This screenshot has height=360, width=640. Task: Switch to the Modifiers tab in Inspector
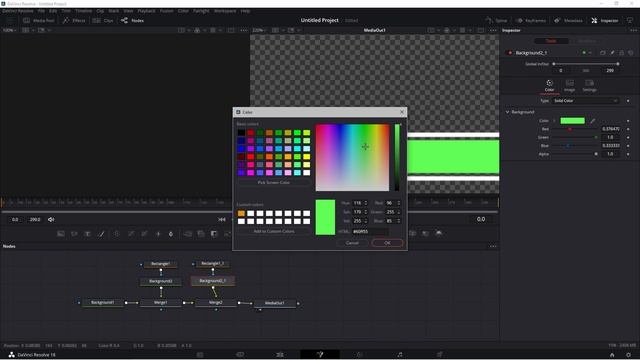click(x=587, y=41)
